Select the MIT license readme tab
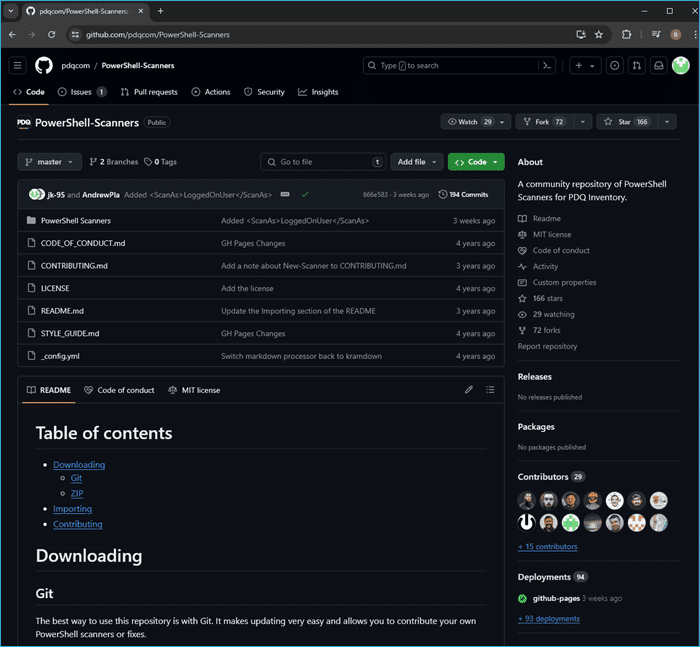The height and width of the screenshot is (647, 700). click(194, 390)
